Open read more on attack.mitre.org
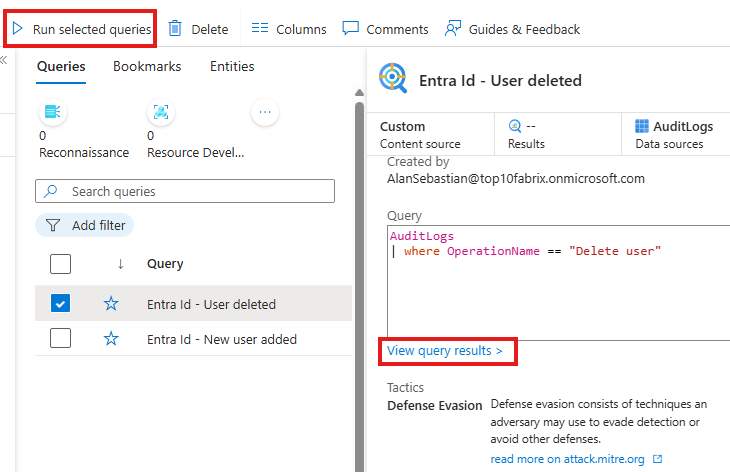 pyautogui.click(x=567, y=459)
